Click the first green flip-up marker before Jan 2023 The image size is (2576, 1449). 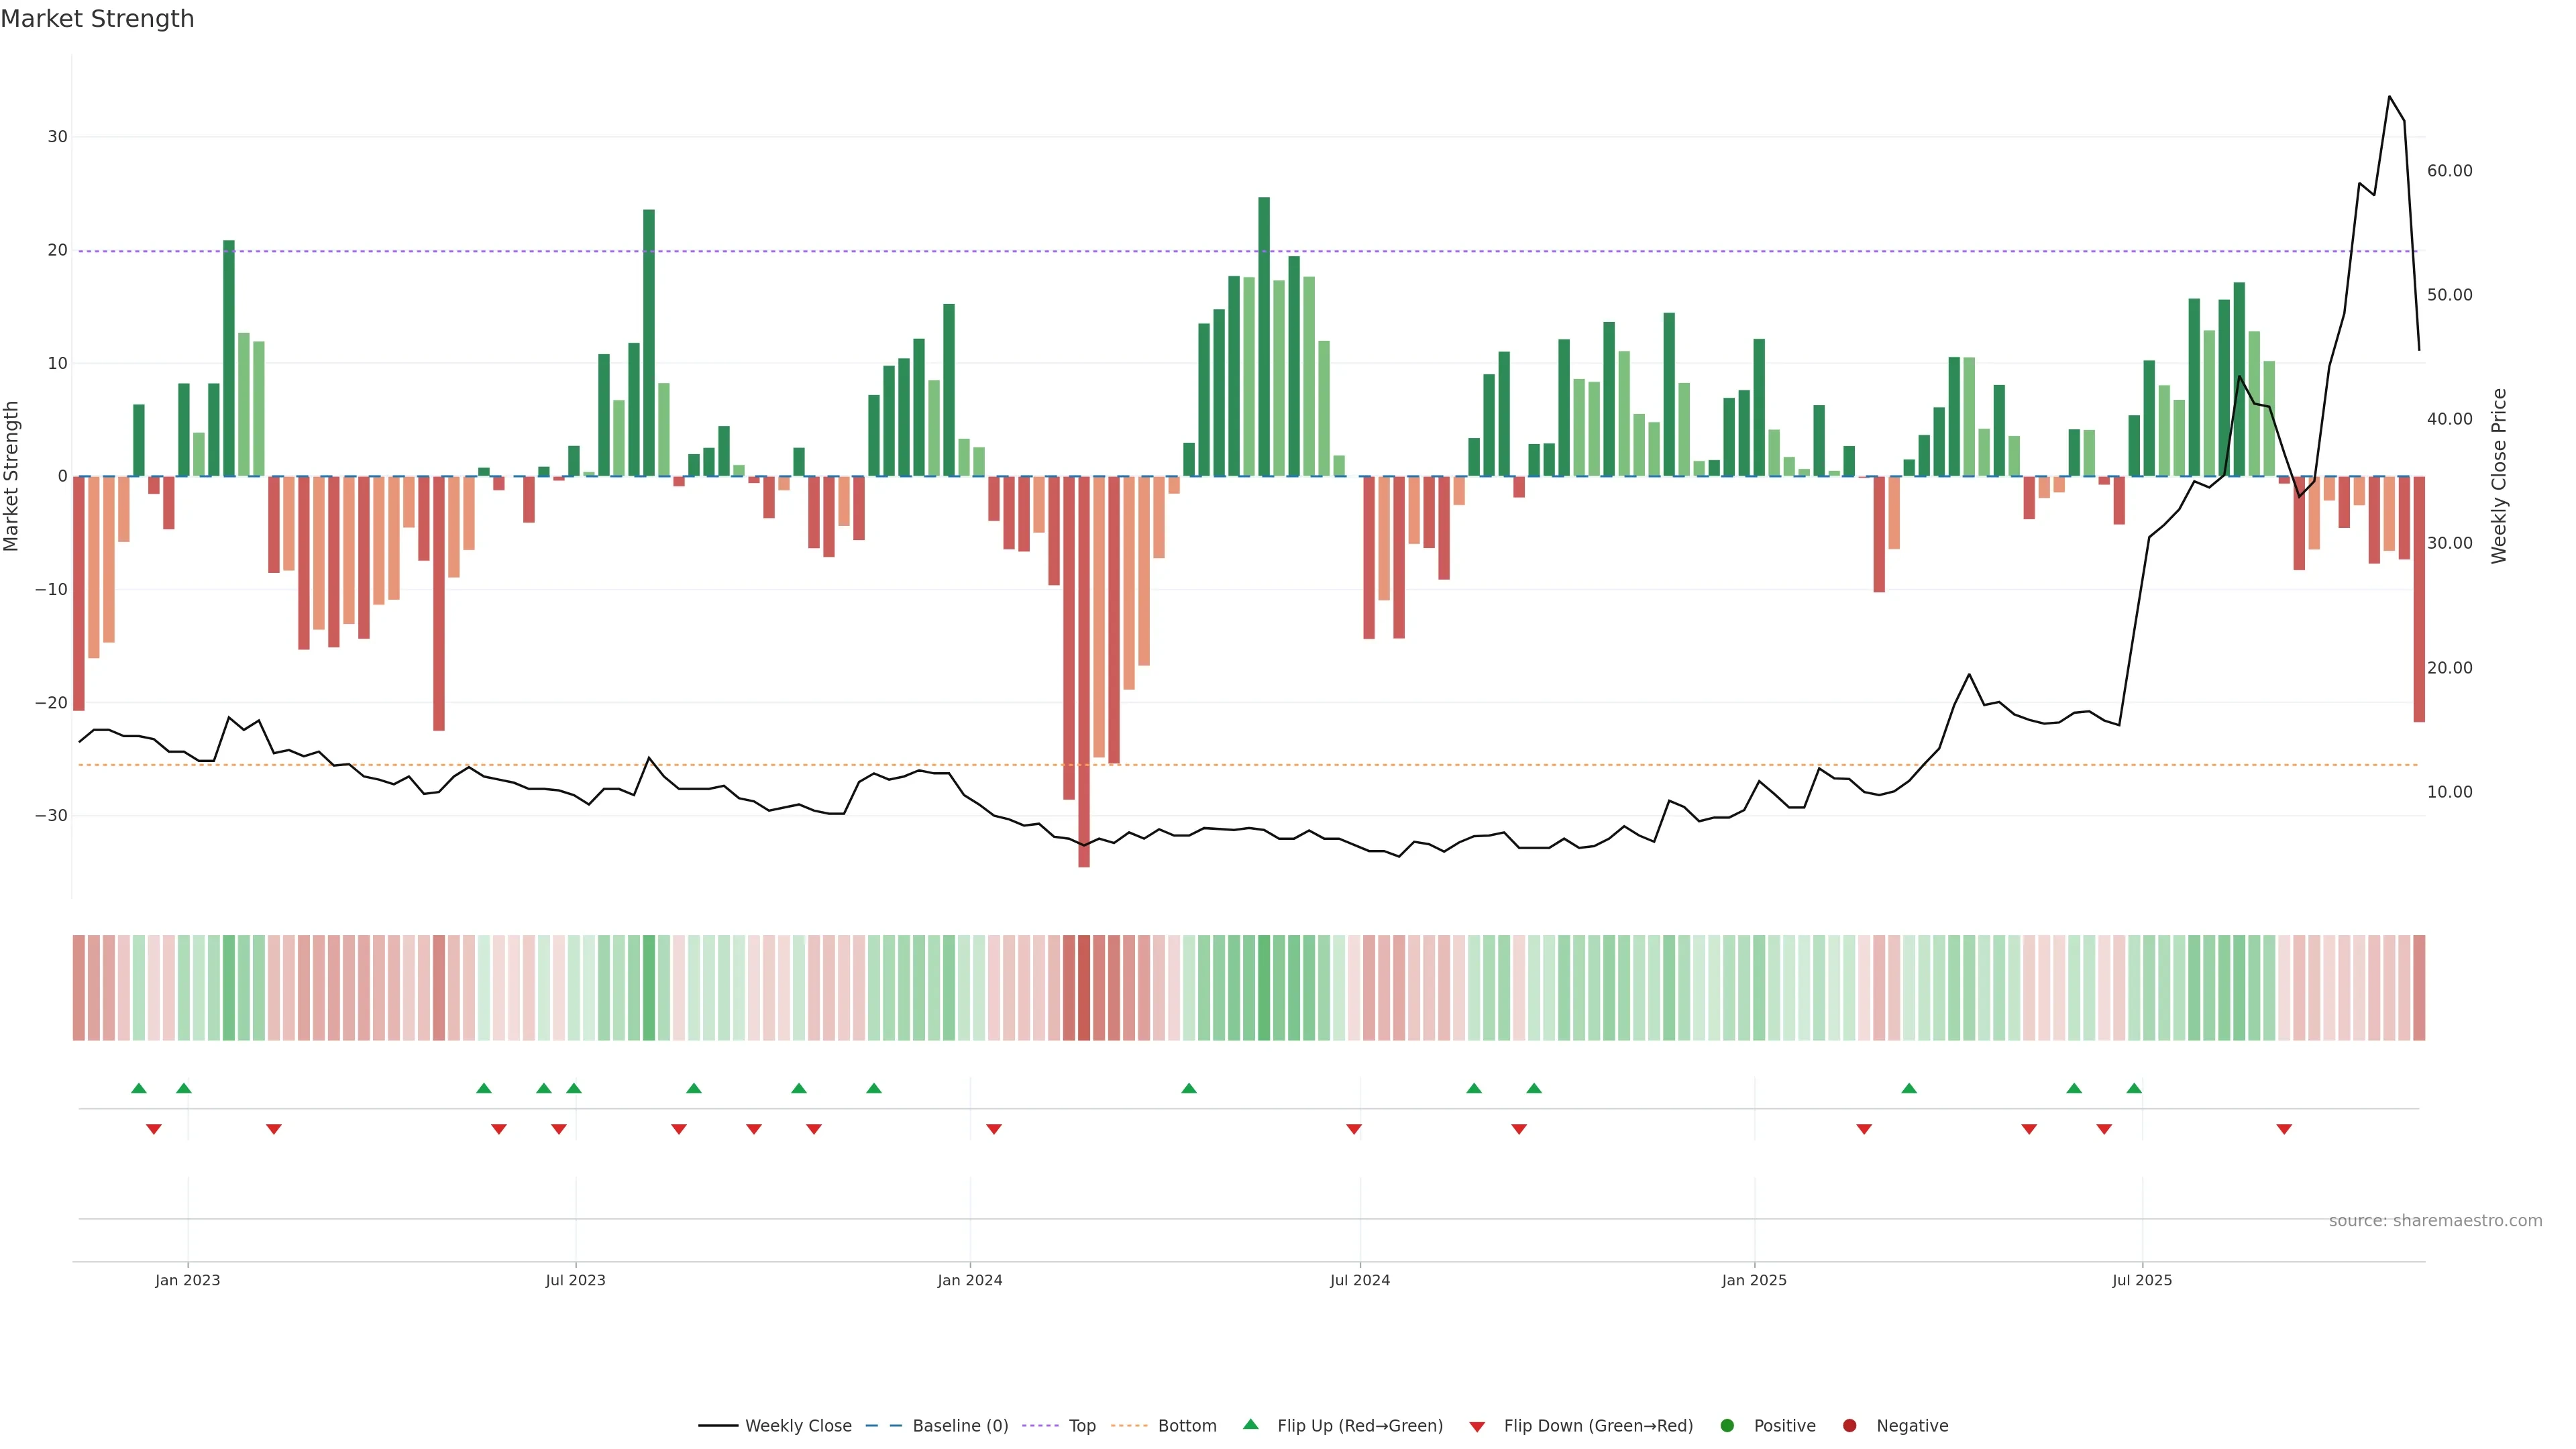coord(139,1088)
